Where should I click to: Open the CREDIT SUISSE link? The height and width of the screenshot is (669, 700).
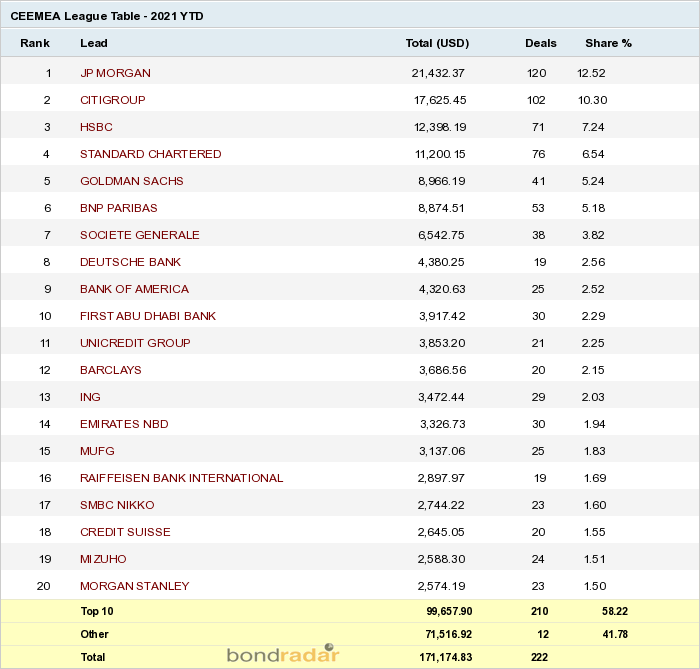[x=125, y=532]
